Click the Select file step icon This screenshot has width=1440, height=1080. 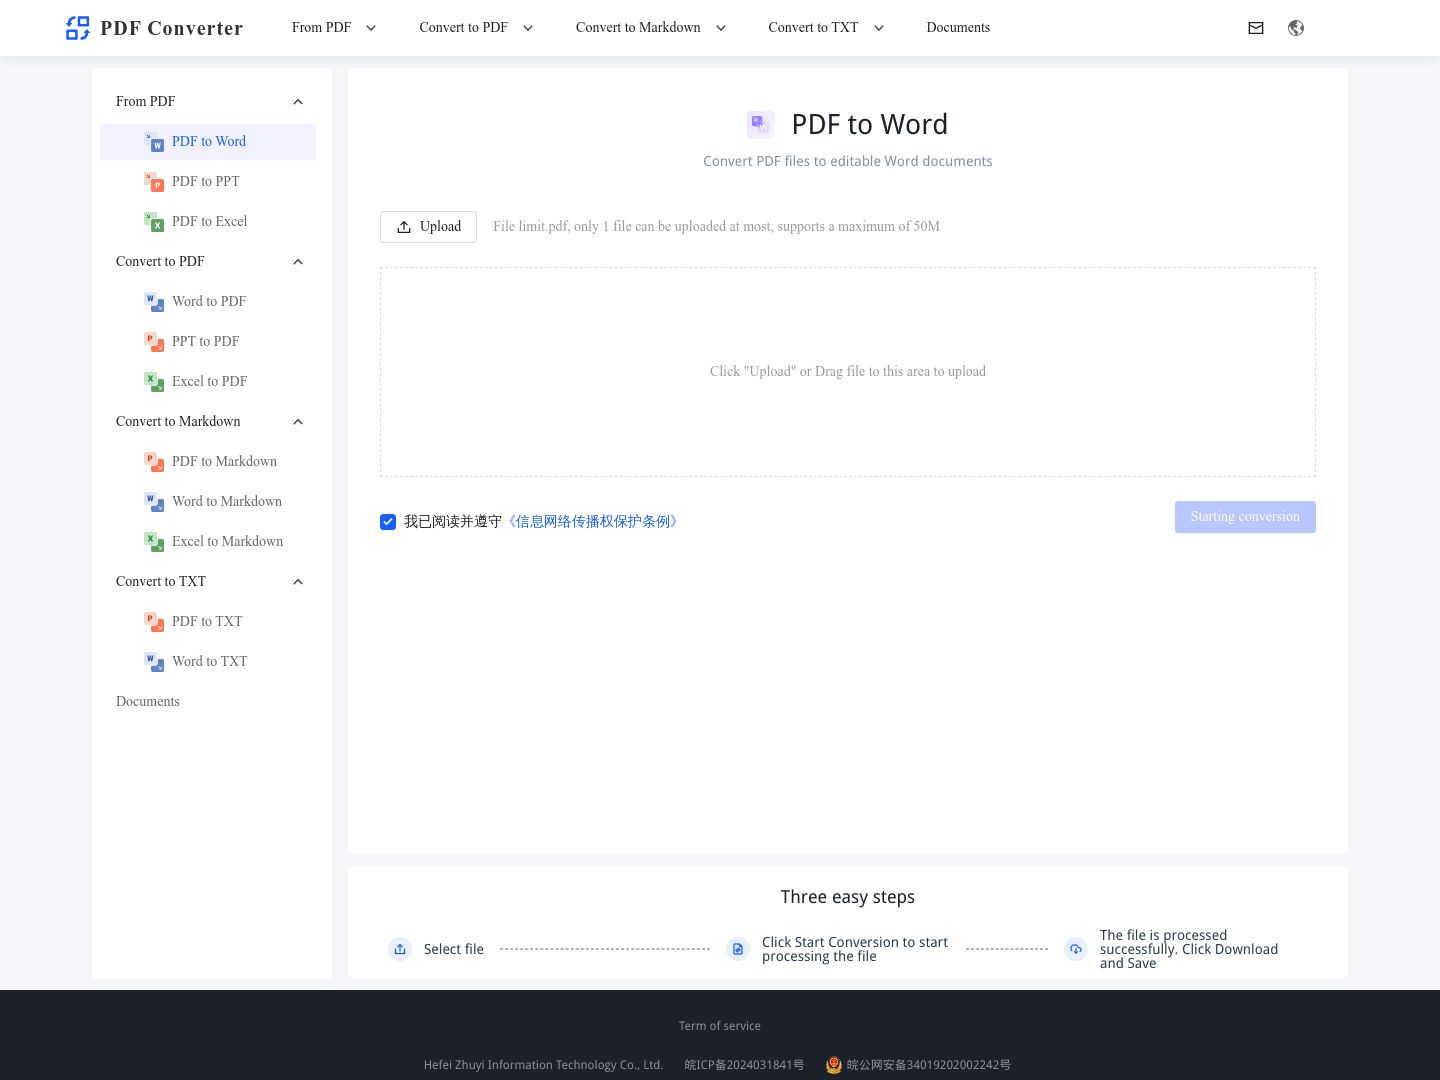400,949
